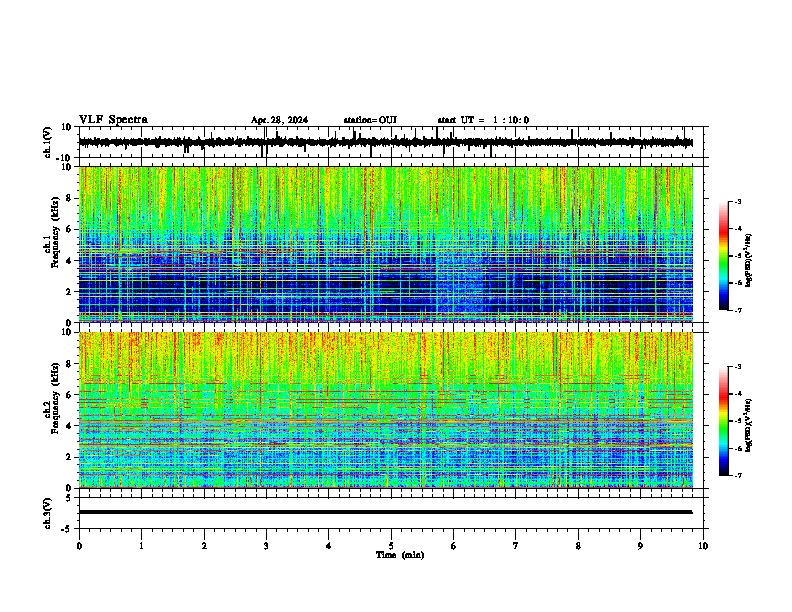
Task: Click the time axis tick label "0"
Action: point(79,546)
